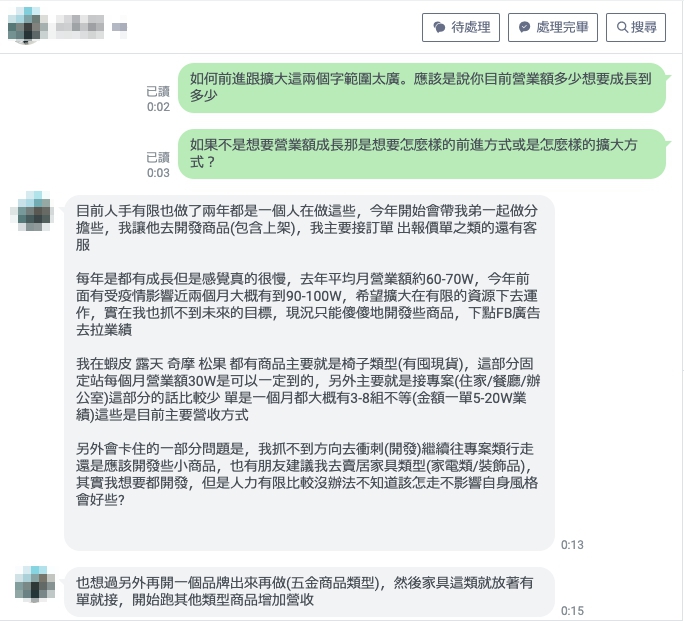Click the gray message about 五金商品類型
Screen dimensions: 684x621
(309, 592)
